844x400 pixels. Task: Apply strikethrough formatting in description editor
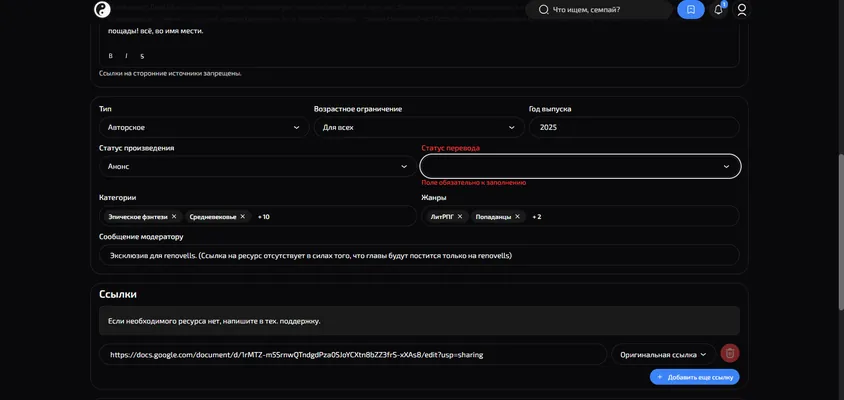coord(142,56)
